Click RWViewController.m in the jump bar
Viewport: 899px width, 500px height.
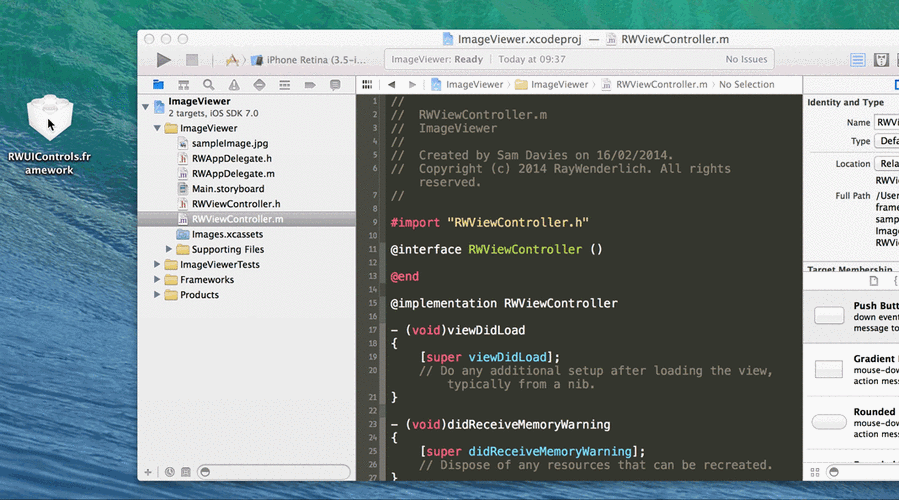tap(655, 84)
